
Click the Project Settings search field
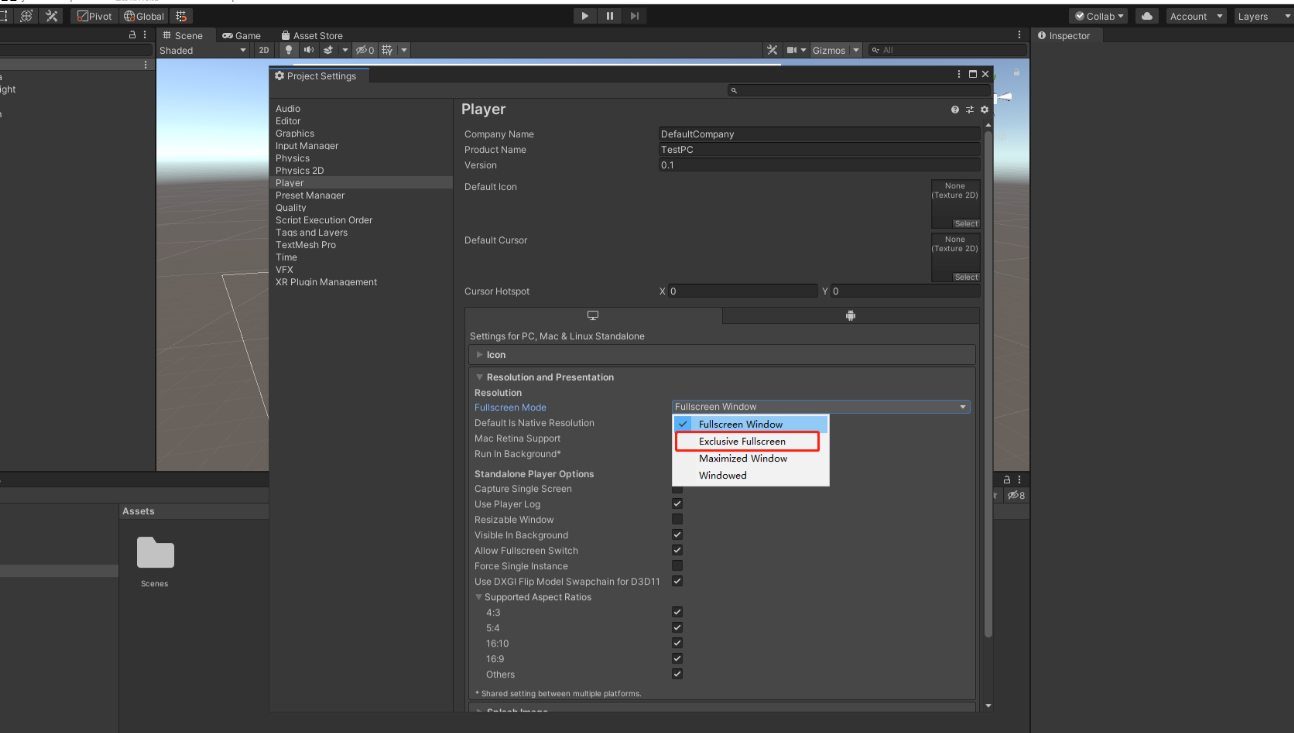pyautogui.click(x=859, y=90)
